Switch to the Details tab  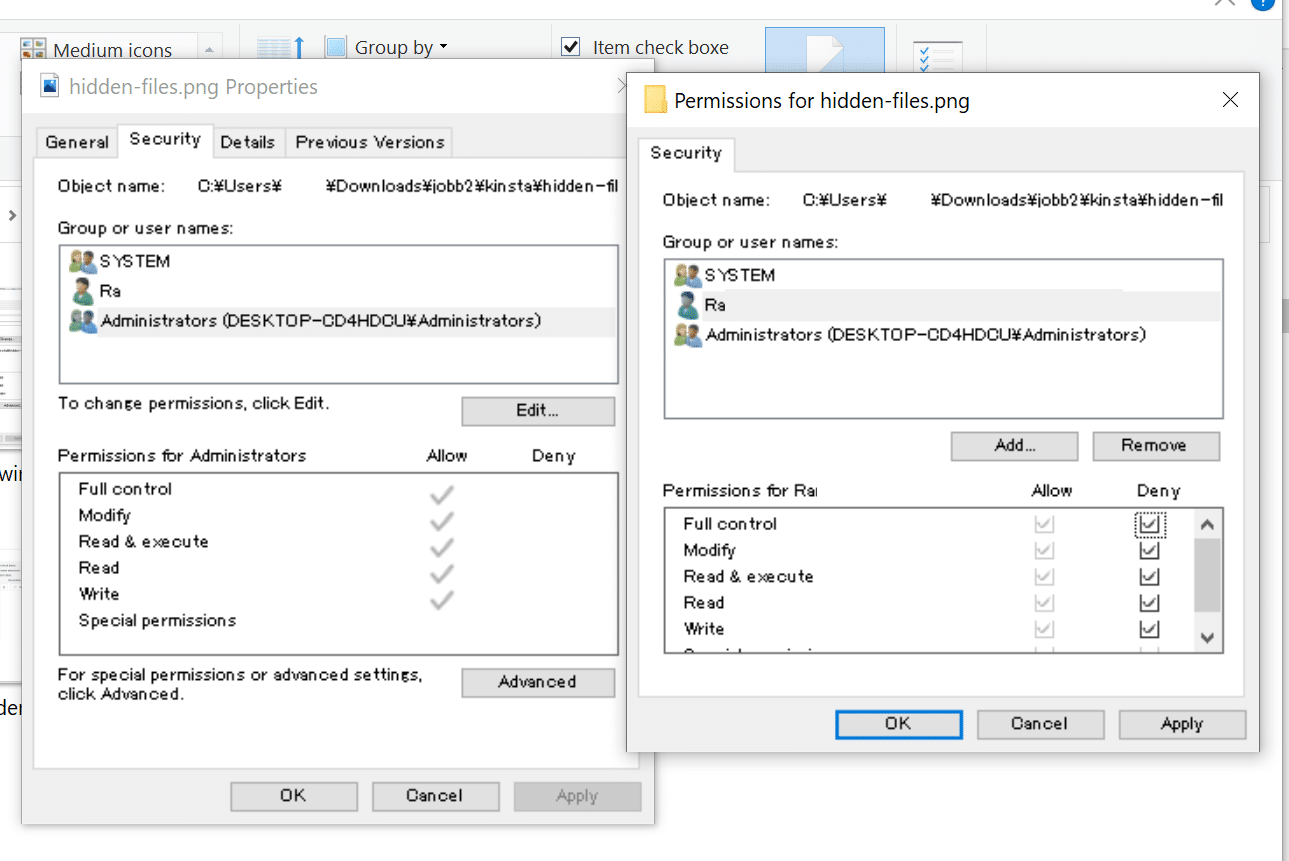click(x=248, y=141)
